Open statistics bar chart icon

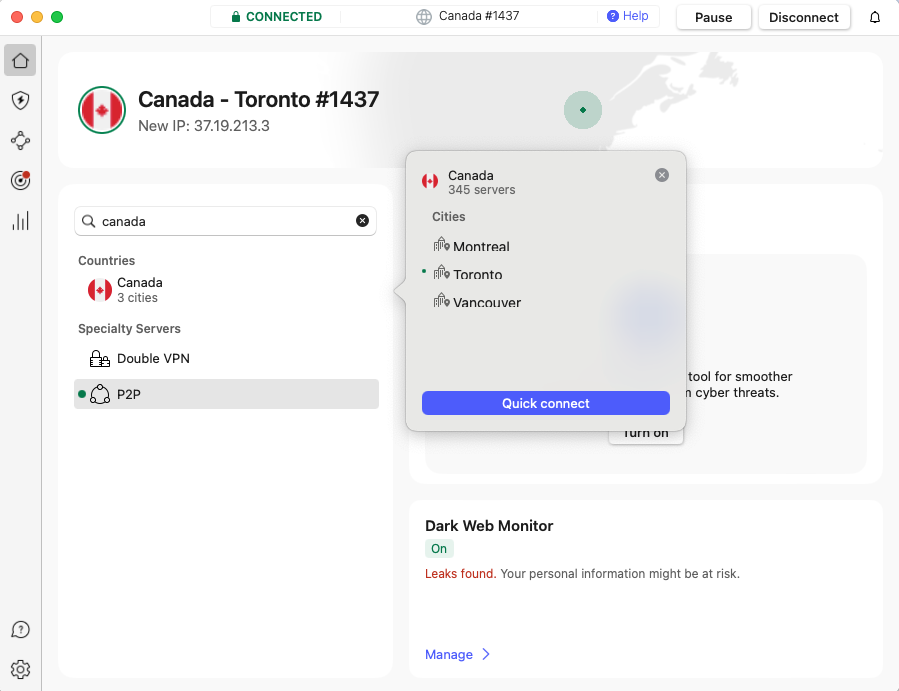20,221
